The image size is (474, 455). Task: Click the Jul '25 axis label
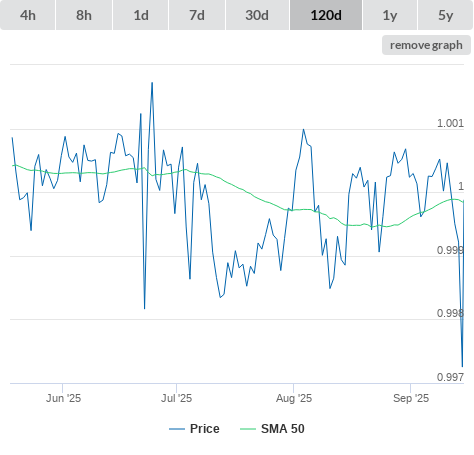tap(177, 398)
